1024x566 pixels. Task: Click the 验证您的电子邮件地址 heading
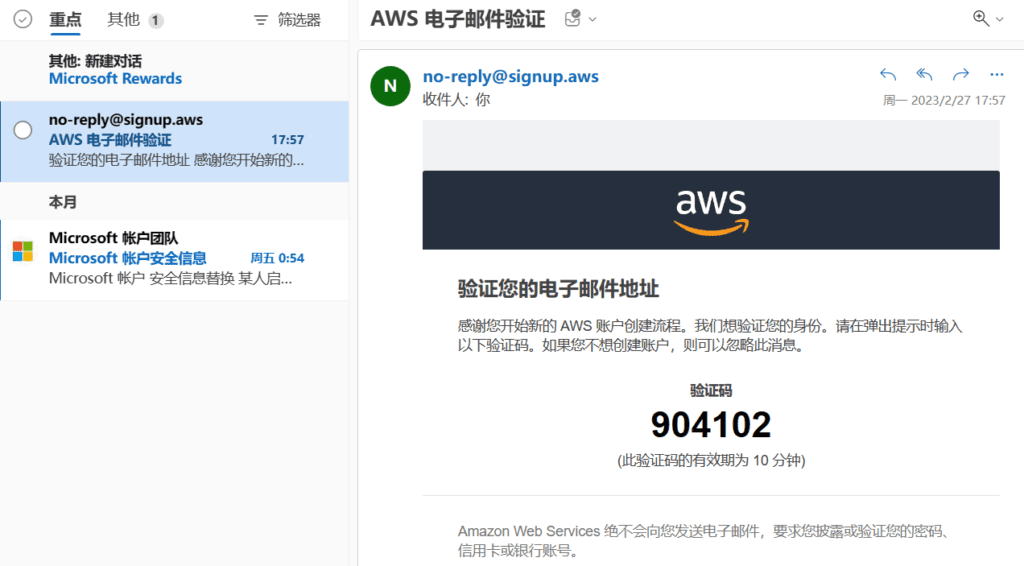(x=558, y=289)
